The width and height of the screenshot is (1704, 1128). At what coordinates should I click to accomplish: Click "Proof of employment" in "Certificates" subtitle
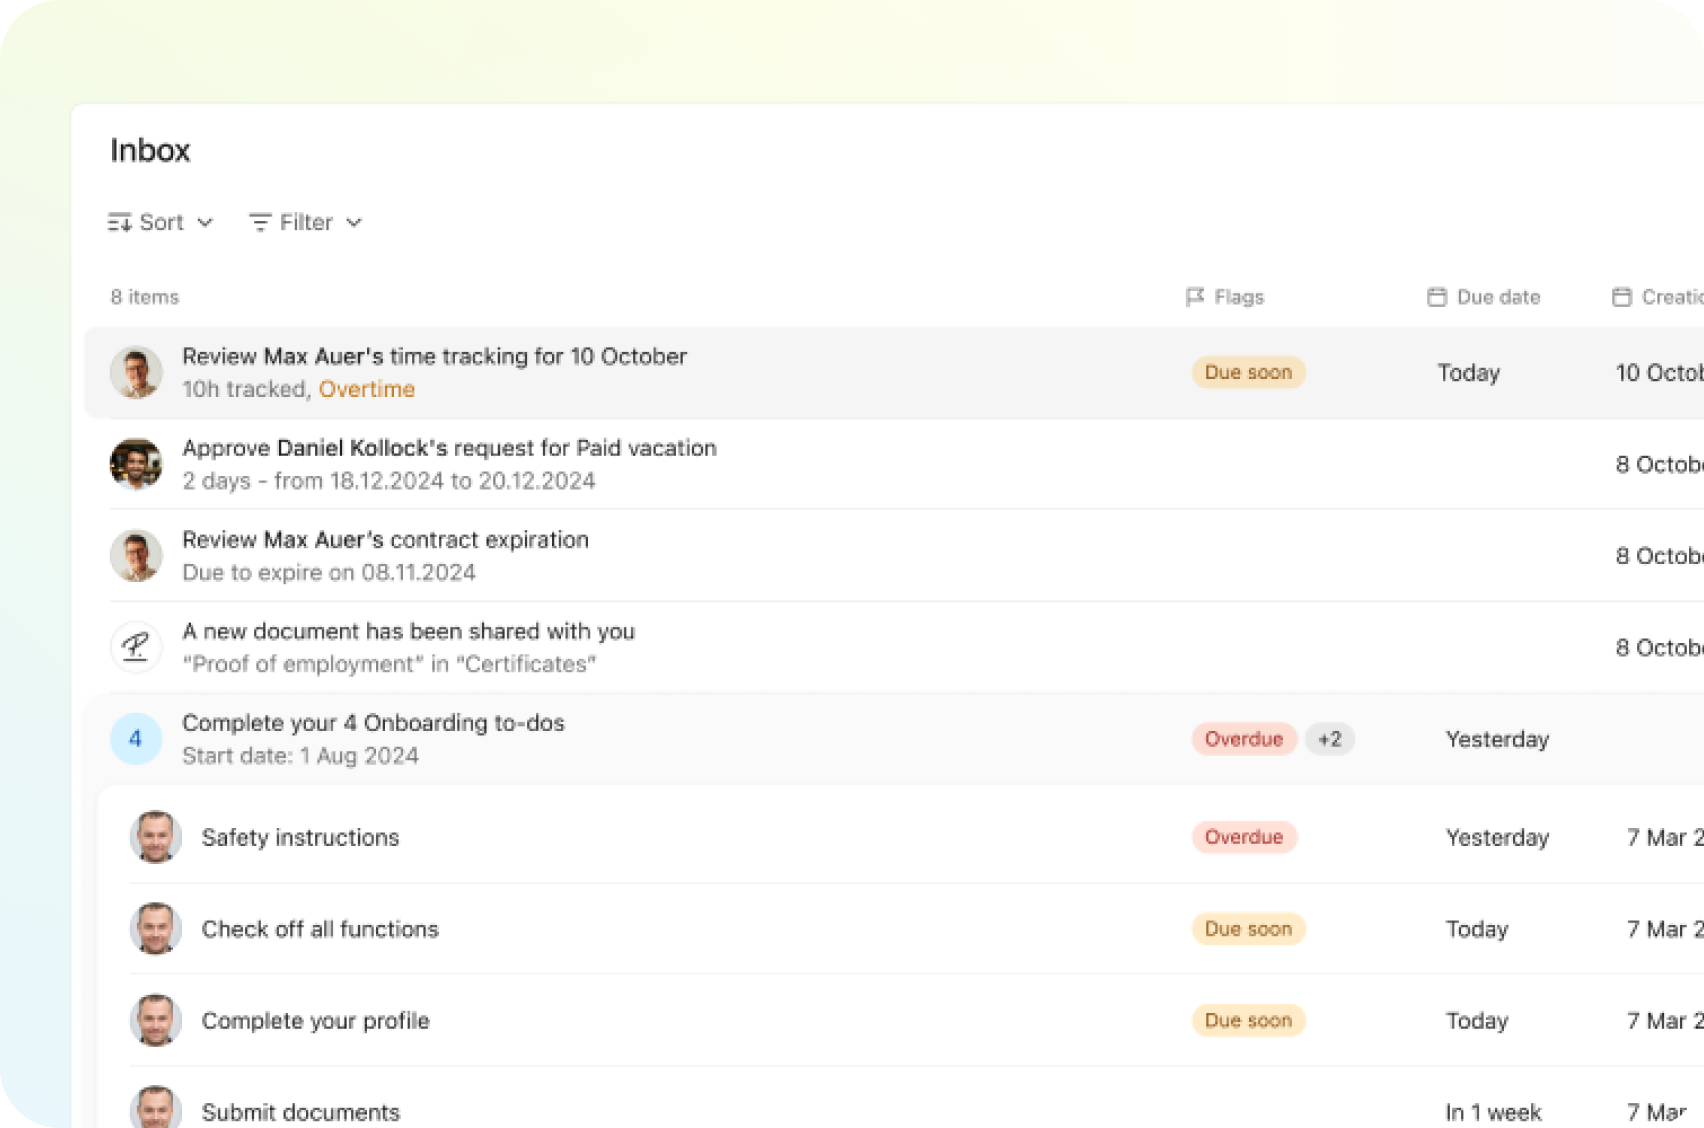point(389,664)
